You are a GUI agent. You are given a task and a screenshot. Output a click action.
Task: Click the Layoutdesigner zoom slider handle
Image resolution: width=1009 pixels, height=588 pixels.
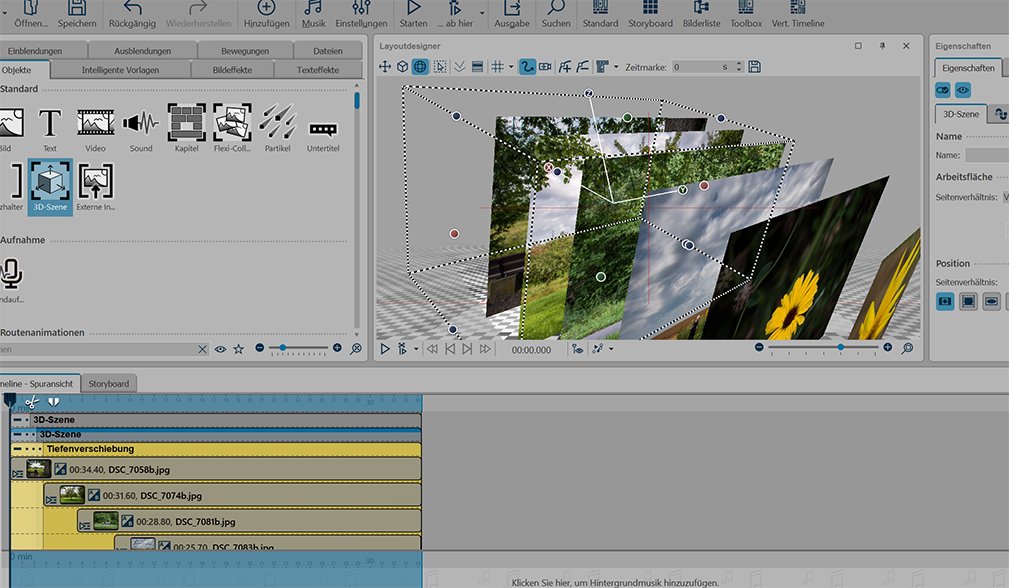[x=840, y=348]
